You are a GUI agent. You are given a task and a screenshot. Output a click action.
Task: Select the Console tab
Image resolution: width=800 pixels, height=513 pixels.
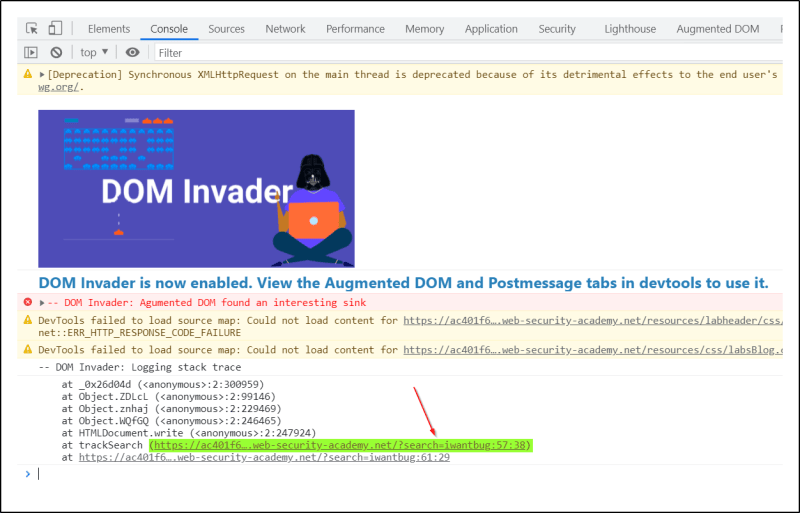[169, 29]
